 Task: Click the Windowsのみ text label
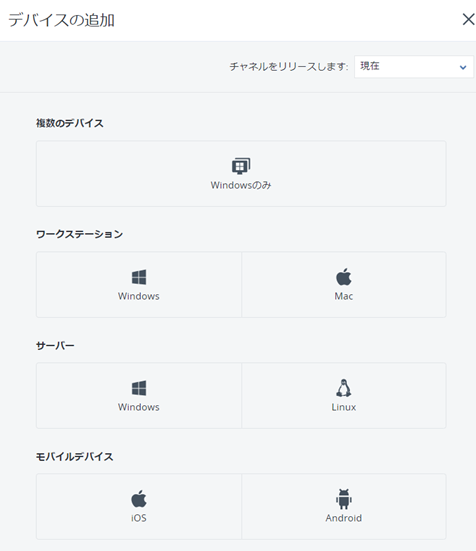point(241,185)
